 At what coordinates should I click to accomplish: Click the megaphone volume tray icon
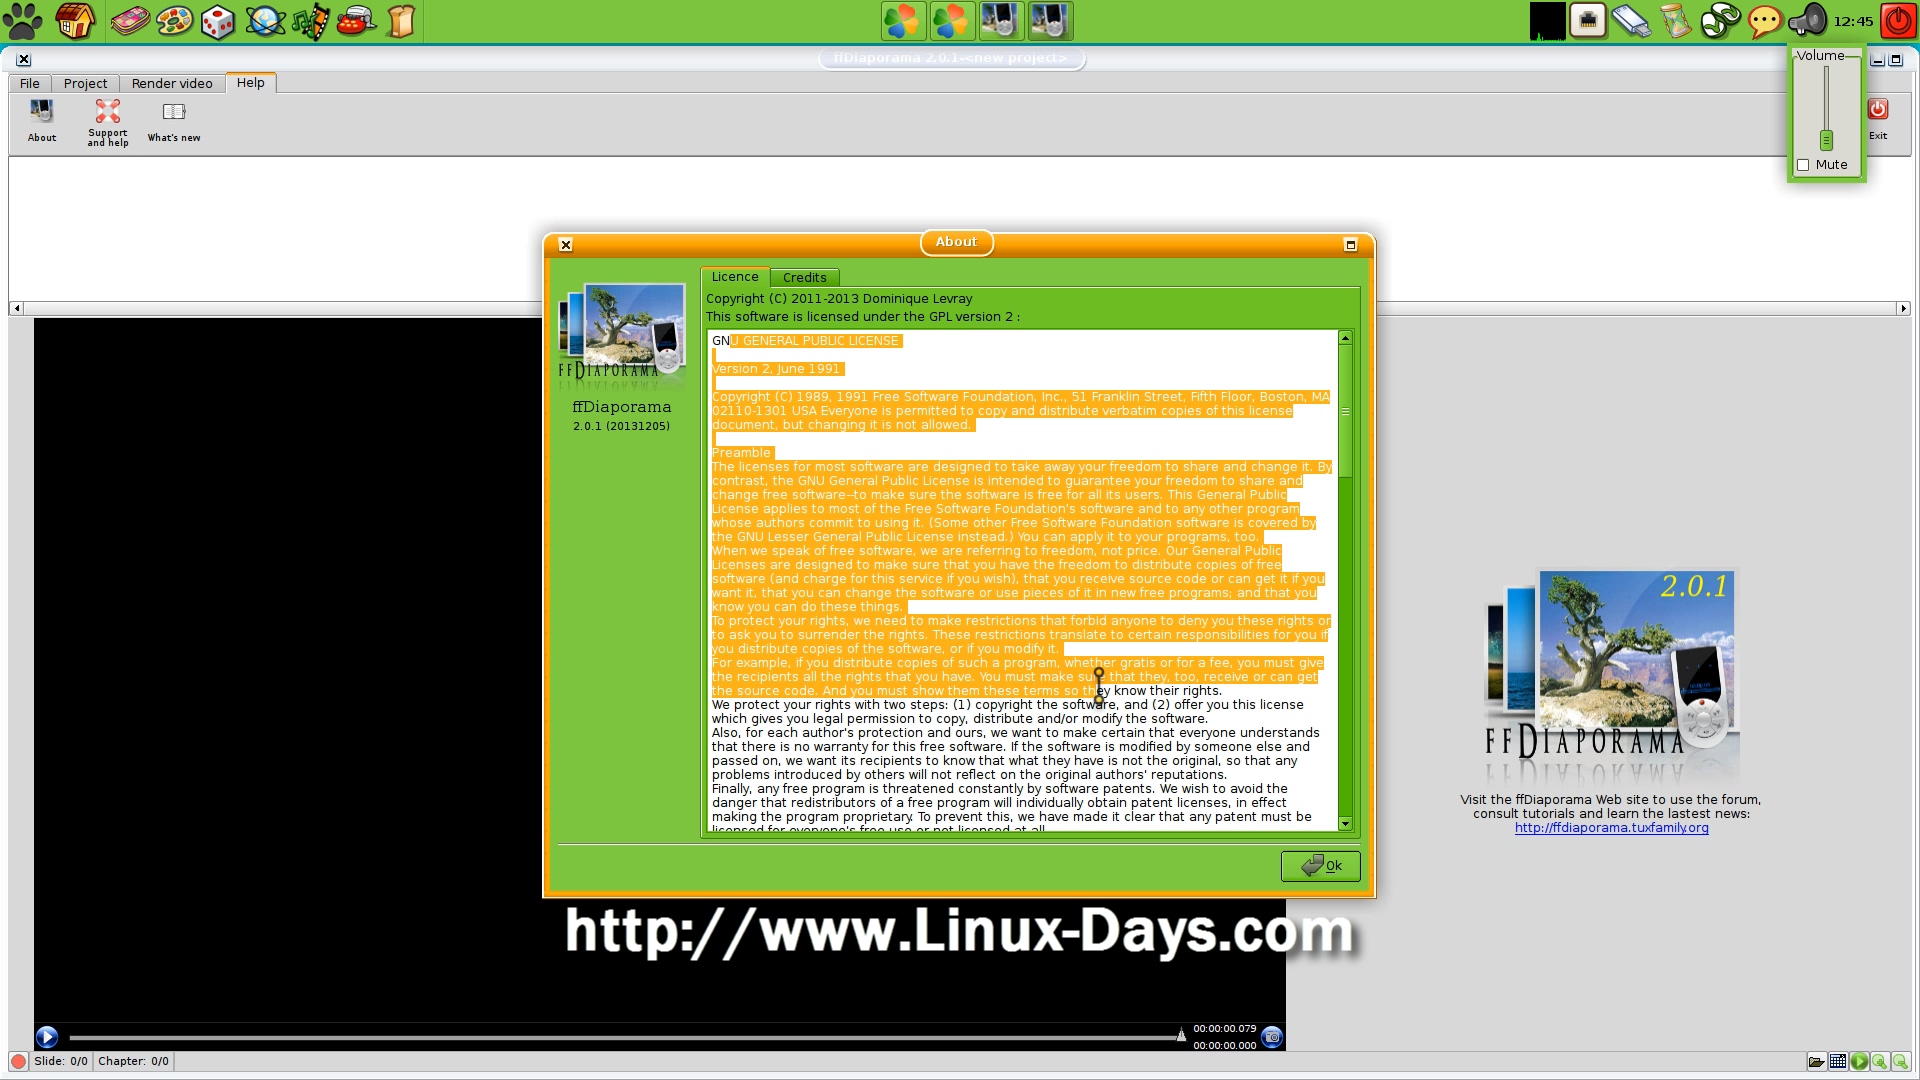tap(1808, 21)
